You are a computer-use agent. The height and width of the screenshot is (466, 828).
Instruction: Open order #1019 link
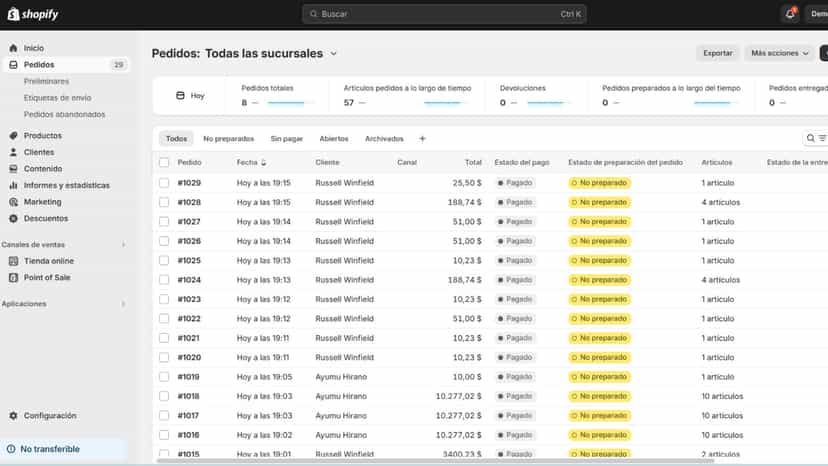(189, 377)
